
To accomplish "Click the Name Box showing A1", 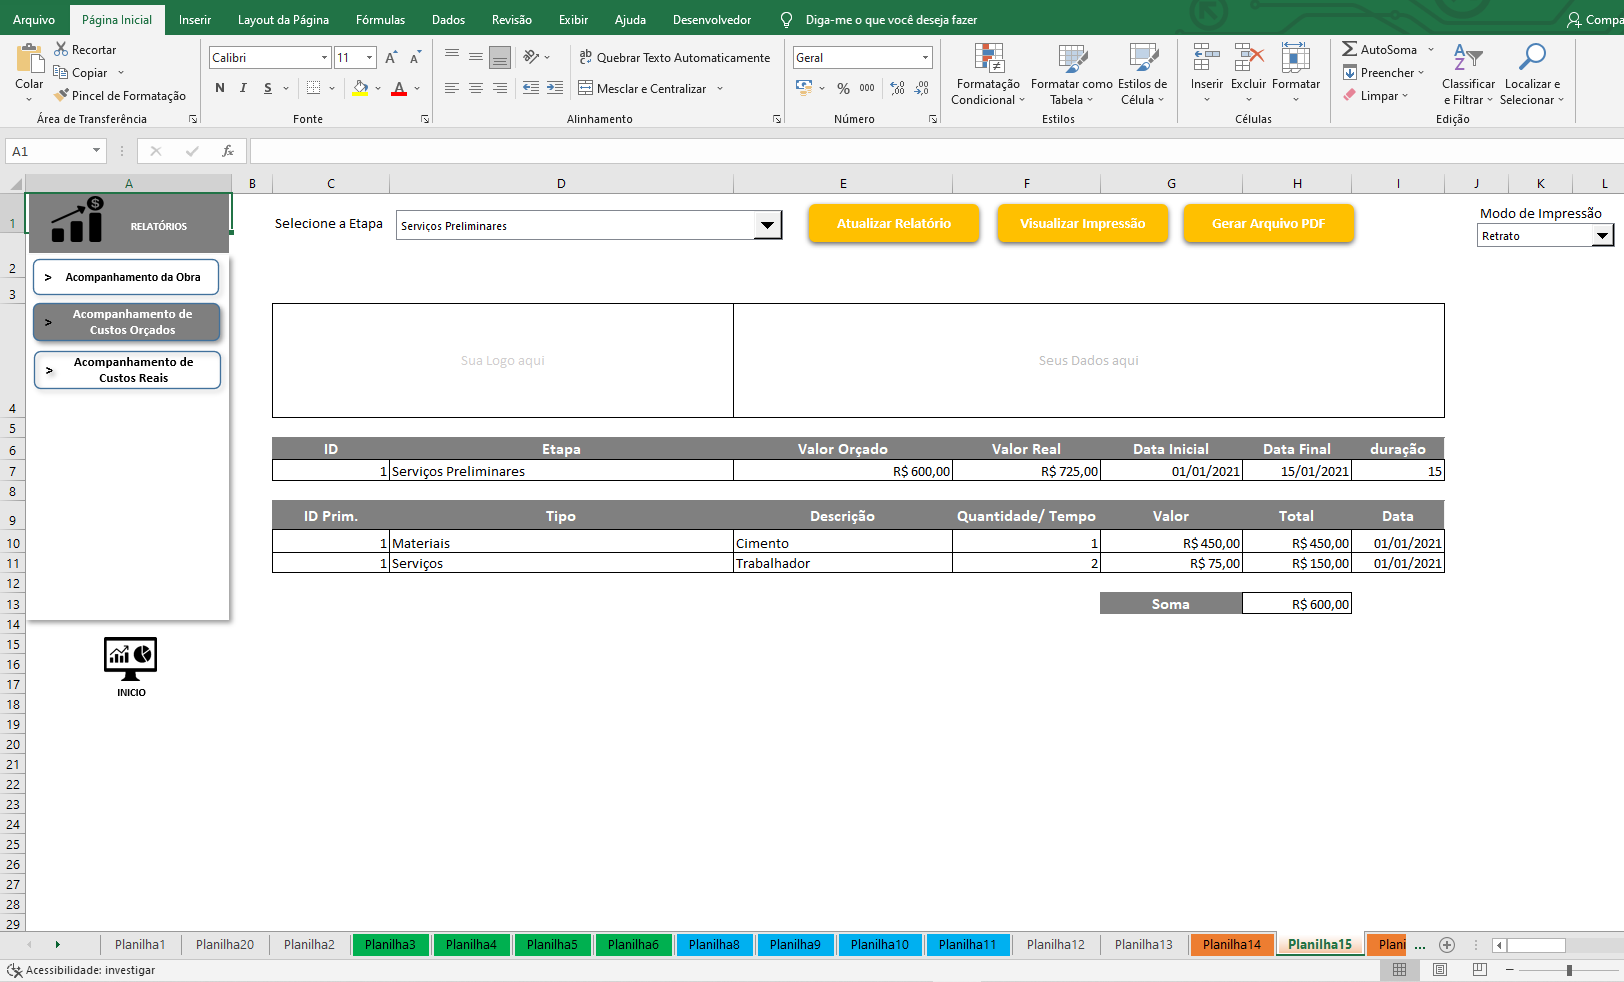I will (x=50, y=151).
